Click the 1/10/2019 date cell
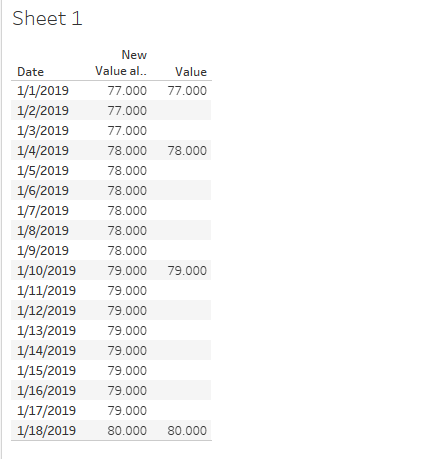 46,271
